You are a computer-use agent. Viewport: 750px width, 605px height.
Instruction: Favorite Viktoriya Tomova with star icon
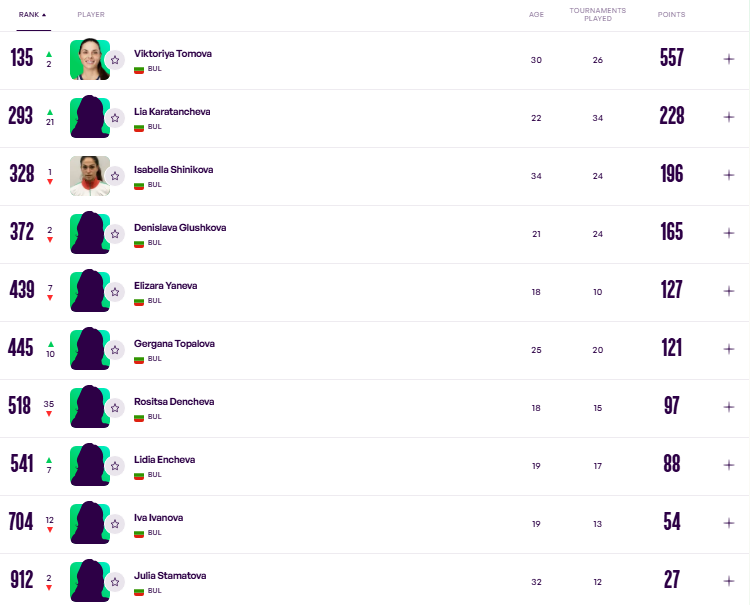(115, 60)
